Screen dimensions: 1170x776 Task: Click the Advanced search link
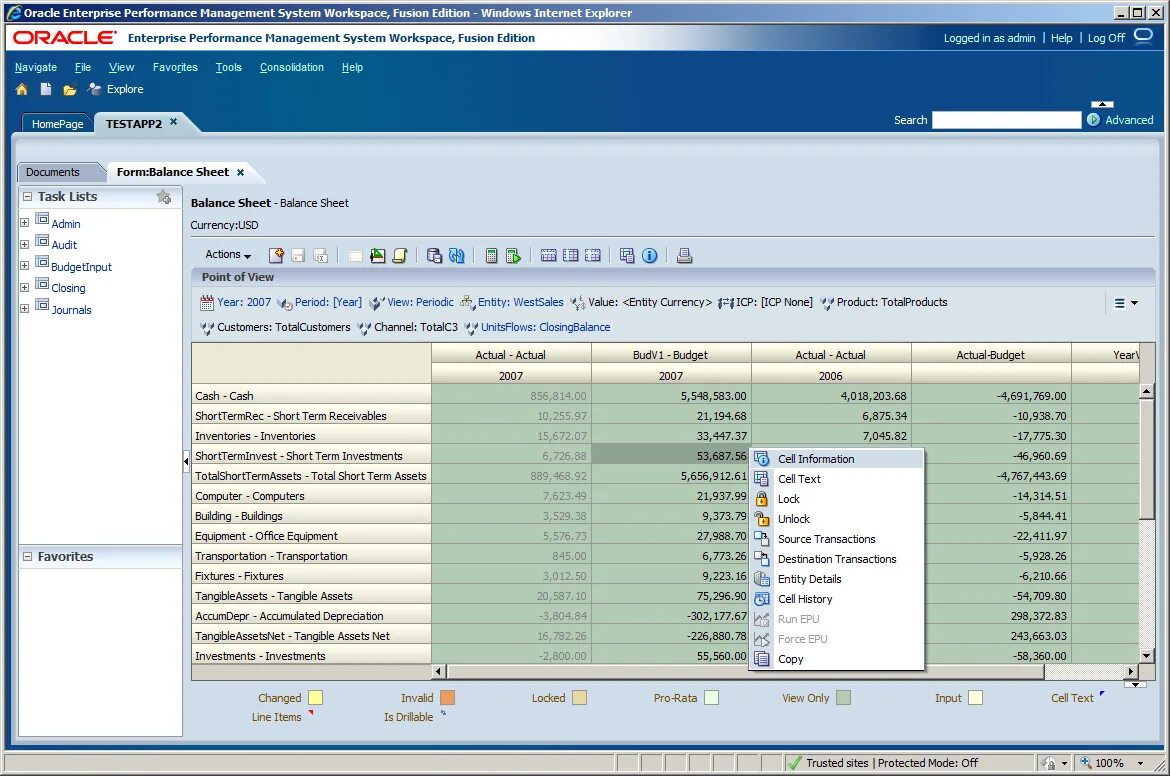(x=1129, y=120)
